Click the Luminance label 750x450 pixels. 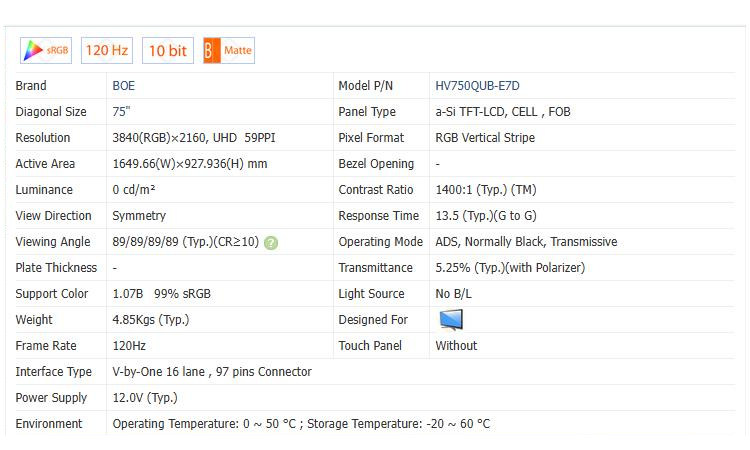[44, 189]
